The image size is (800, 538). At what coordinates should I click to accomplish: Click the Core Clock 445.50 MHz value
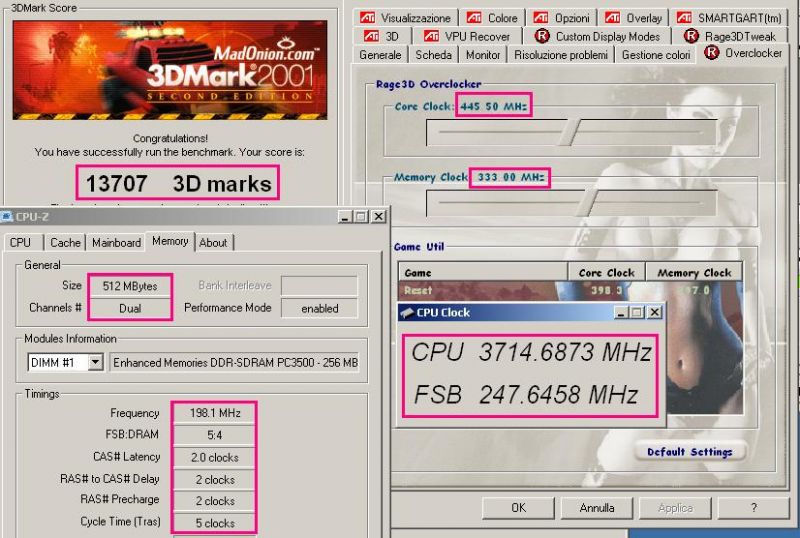493,106
